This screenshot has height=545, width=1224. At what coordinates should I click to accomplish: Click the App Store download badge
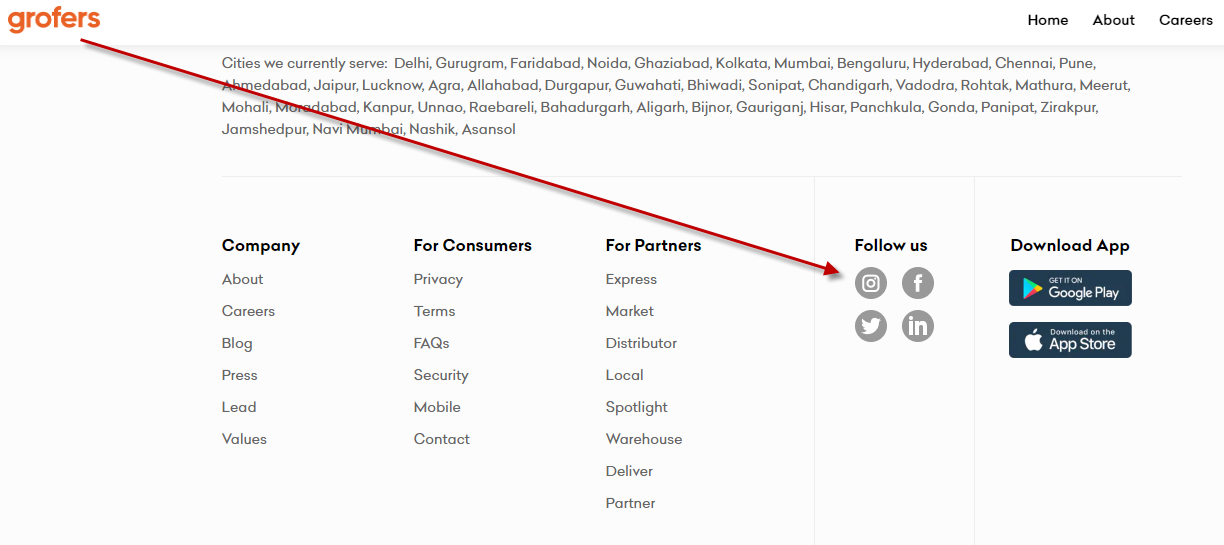pos(1070,340)
